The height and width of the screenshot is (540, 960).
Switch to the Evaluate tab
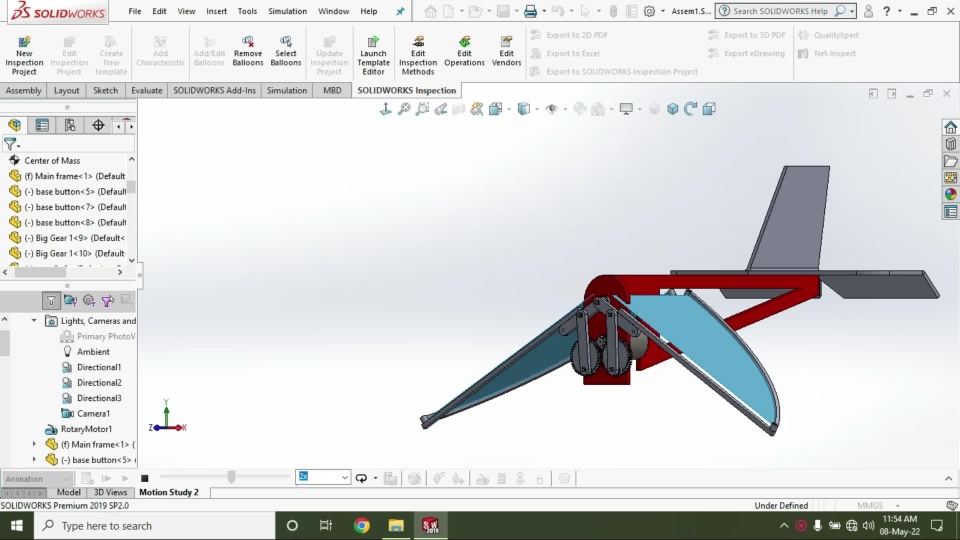point(146,90)
